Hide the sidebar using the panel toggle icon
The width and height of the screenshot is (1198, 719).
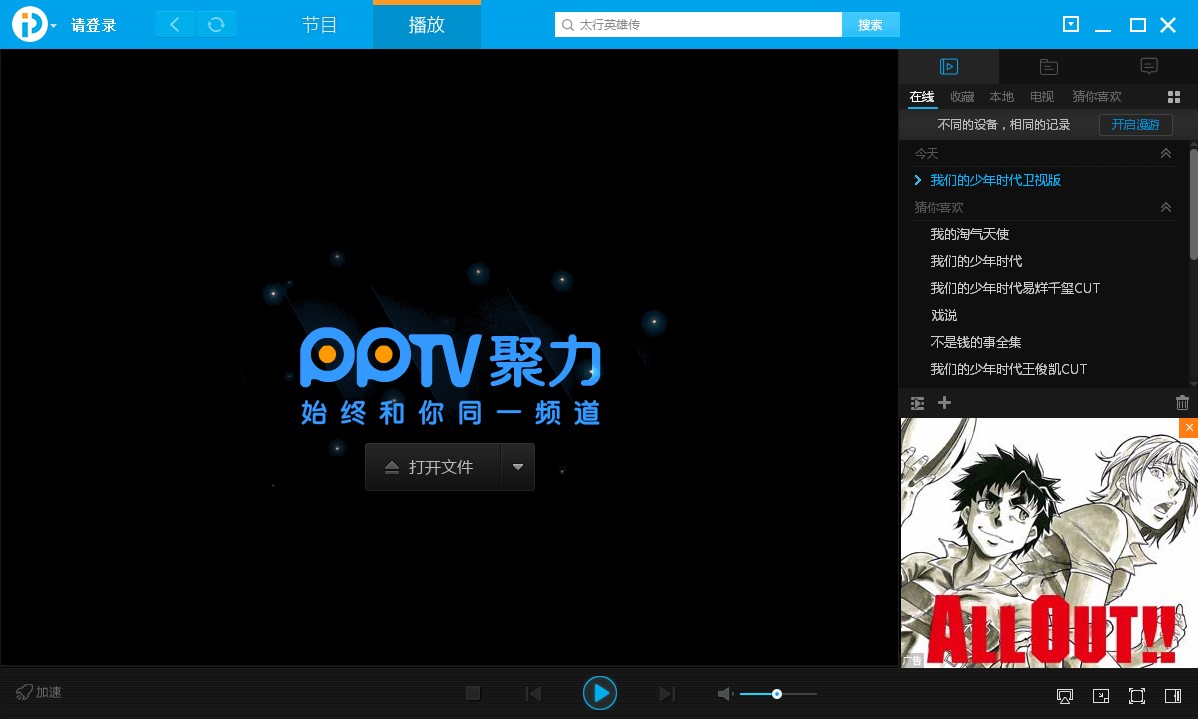(1172, 696)
